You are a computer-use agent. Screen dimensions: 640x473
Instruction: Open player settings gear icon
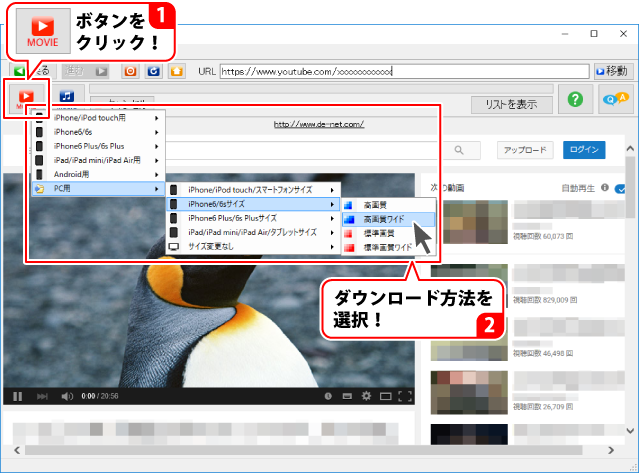pyautogui.click(x=366, y=396)
